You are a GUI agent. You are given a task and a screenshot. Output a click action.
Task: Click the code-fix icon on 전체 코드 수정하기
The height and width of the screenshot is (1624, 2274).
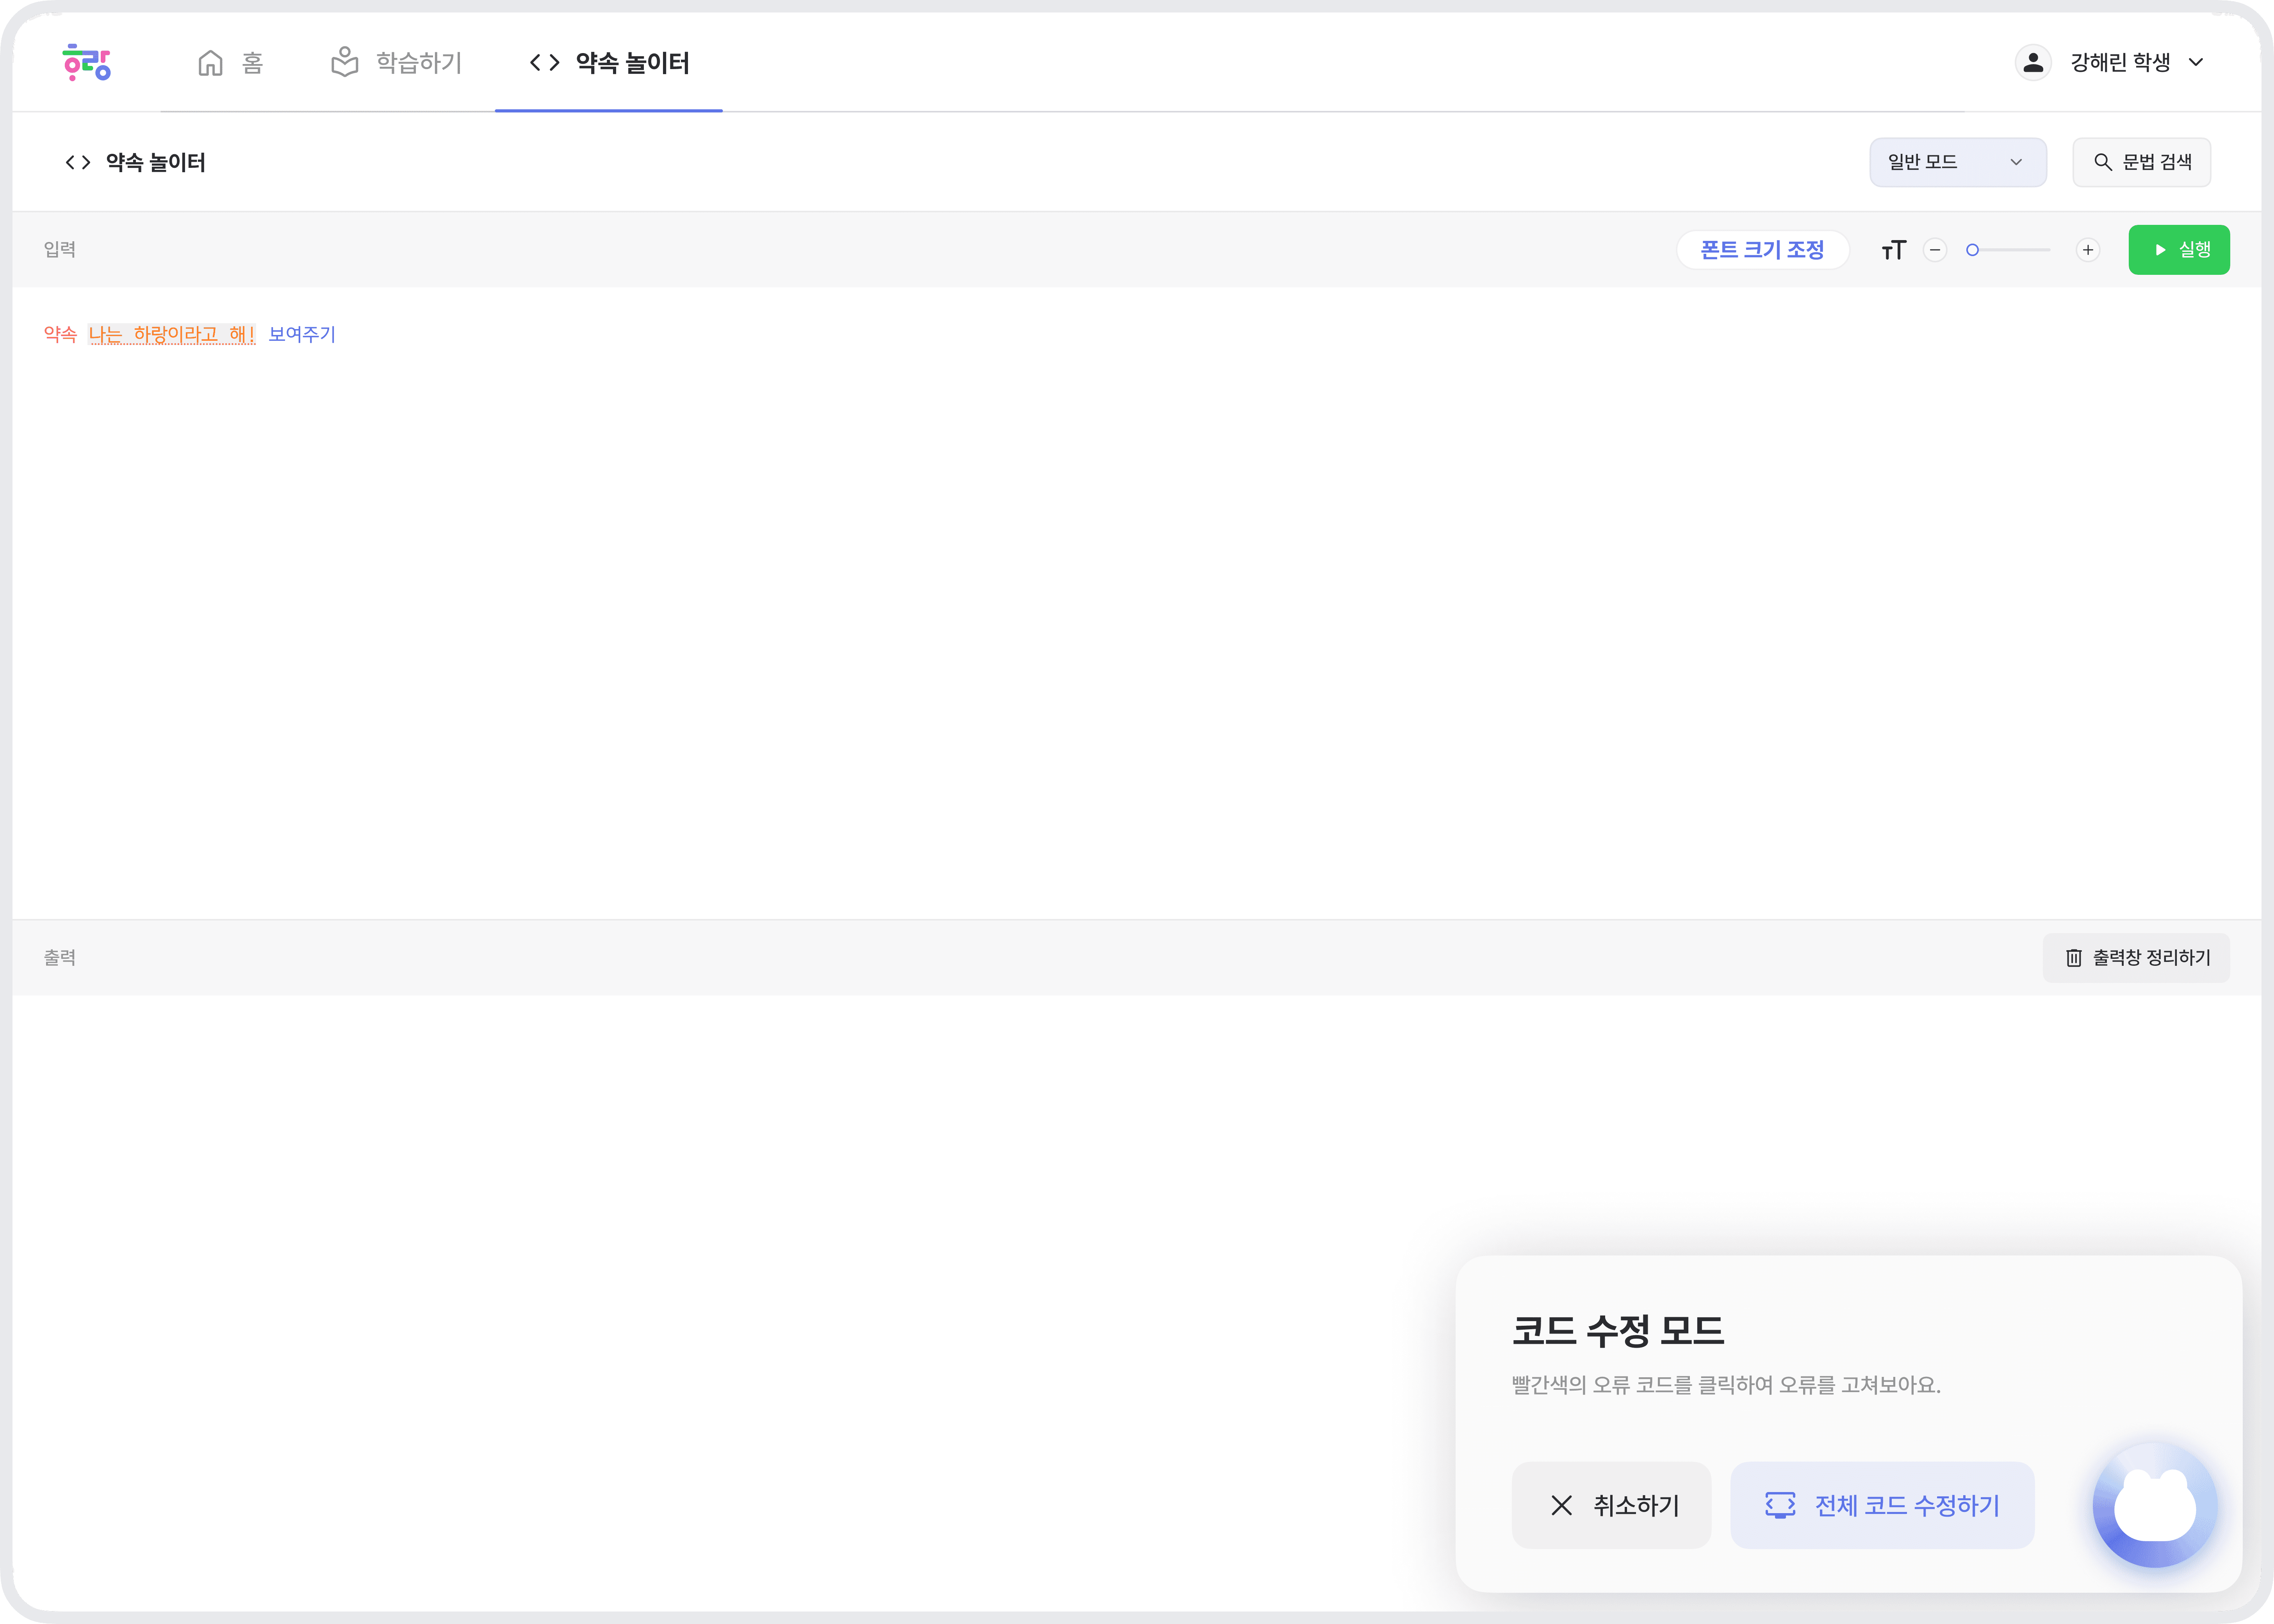(1780, 1505)
